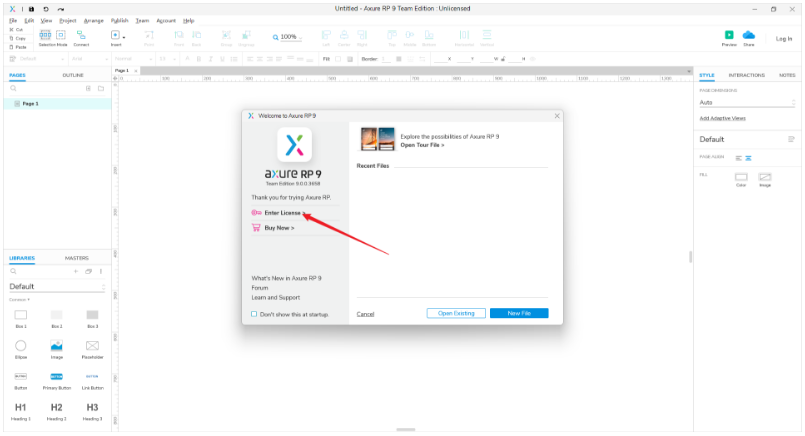
Task: Click the tour file thumbnail image
Action: tap(377, 139)
